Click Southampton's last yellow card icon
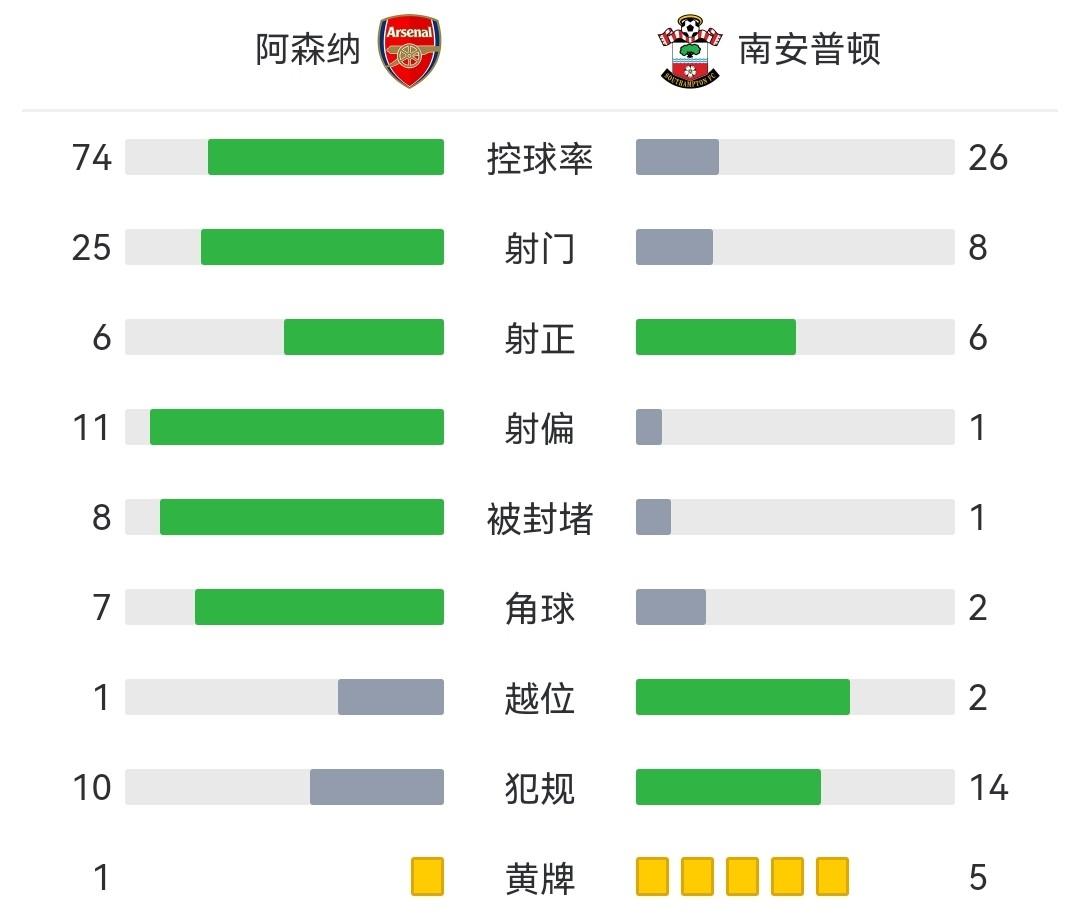 (832, 876)
